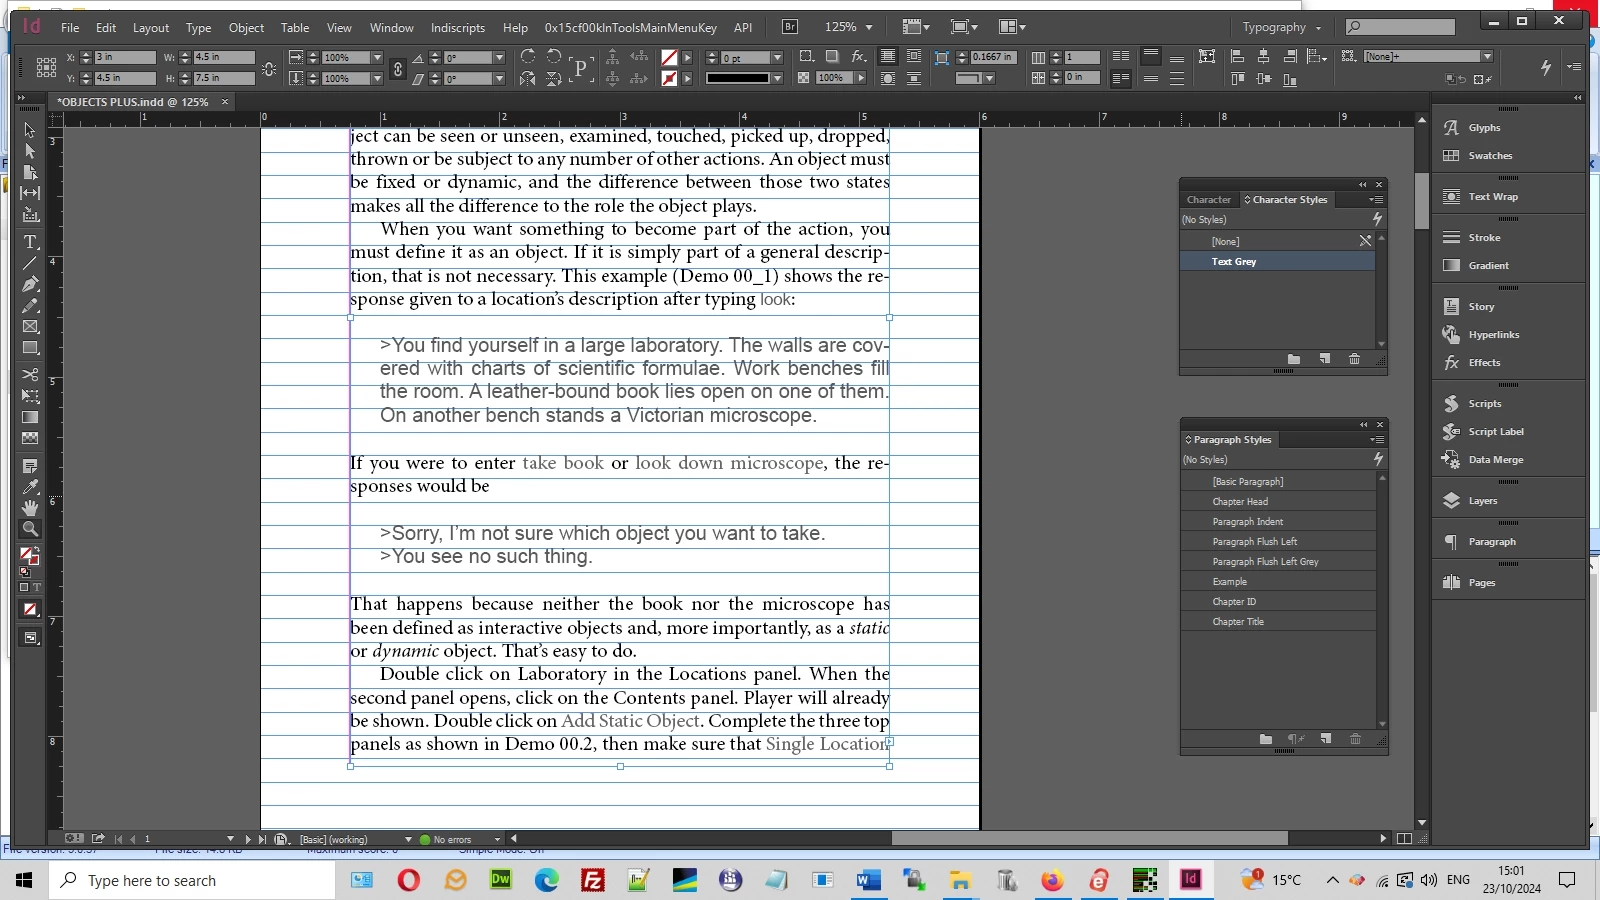Select the Type tool

click(x=30, y=242)
